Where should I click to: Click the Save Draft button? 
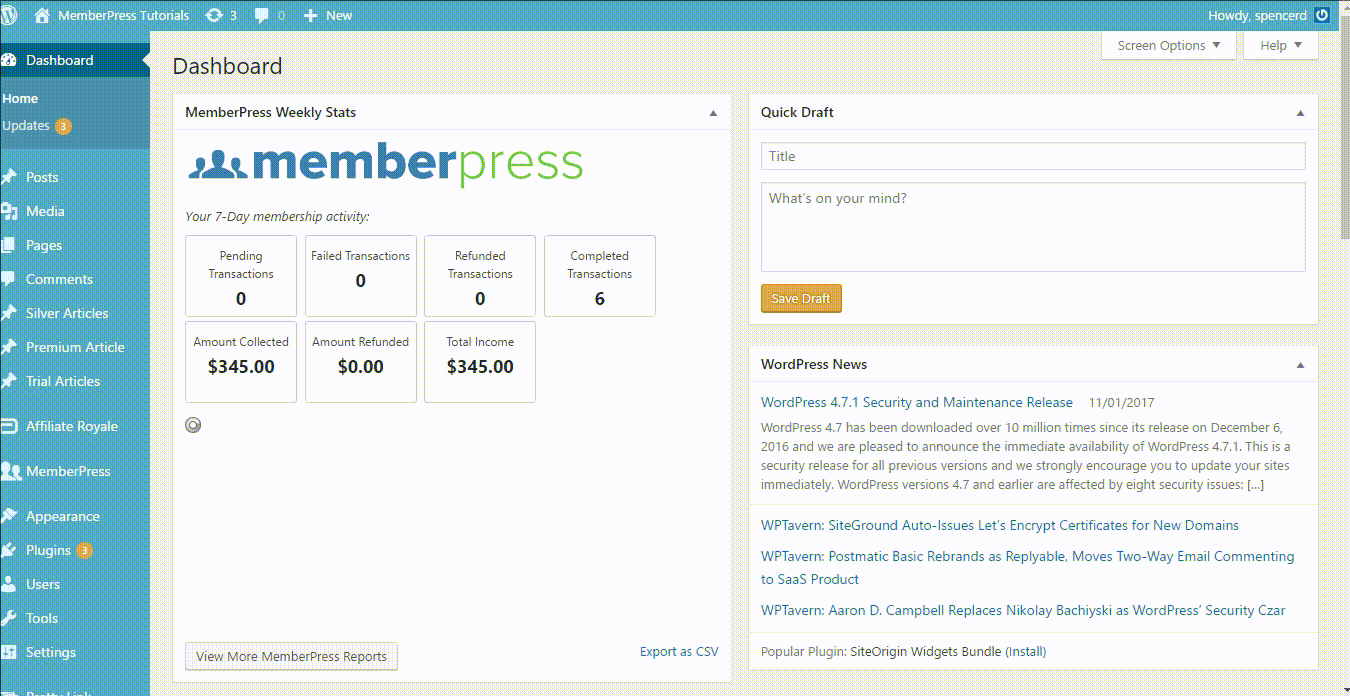pos(801,299)
